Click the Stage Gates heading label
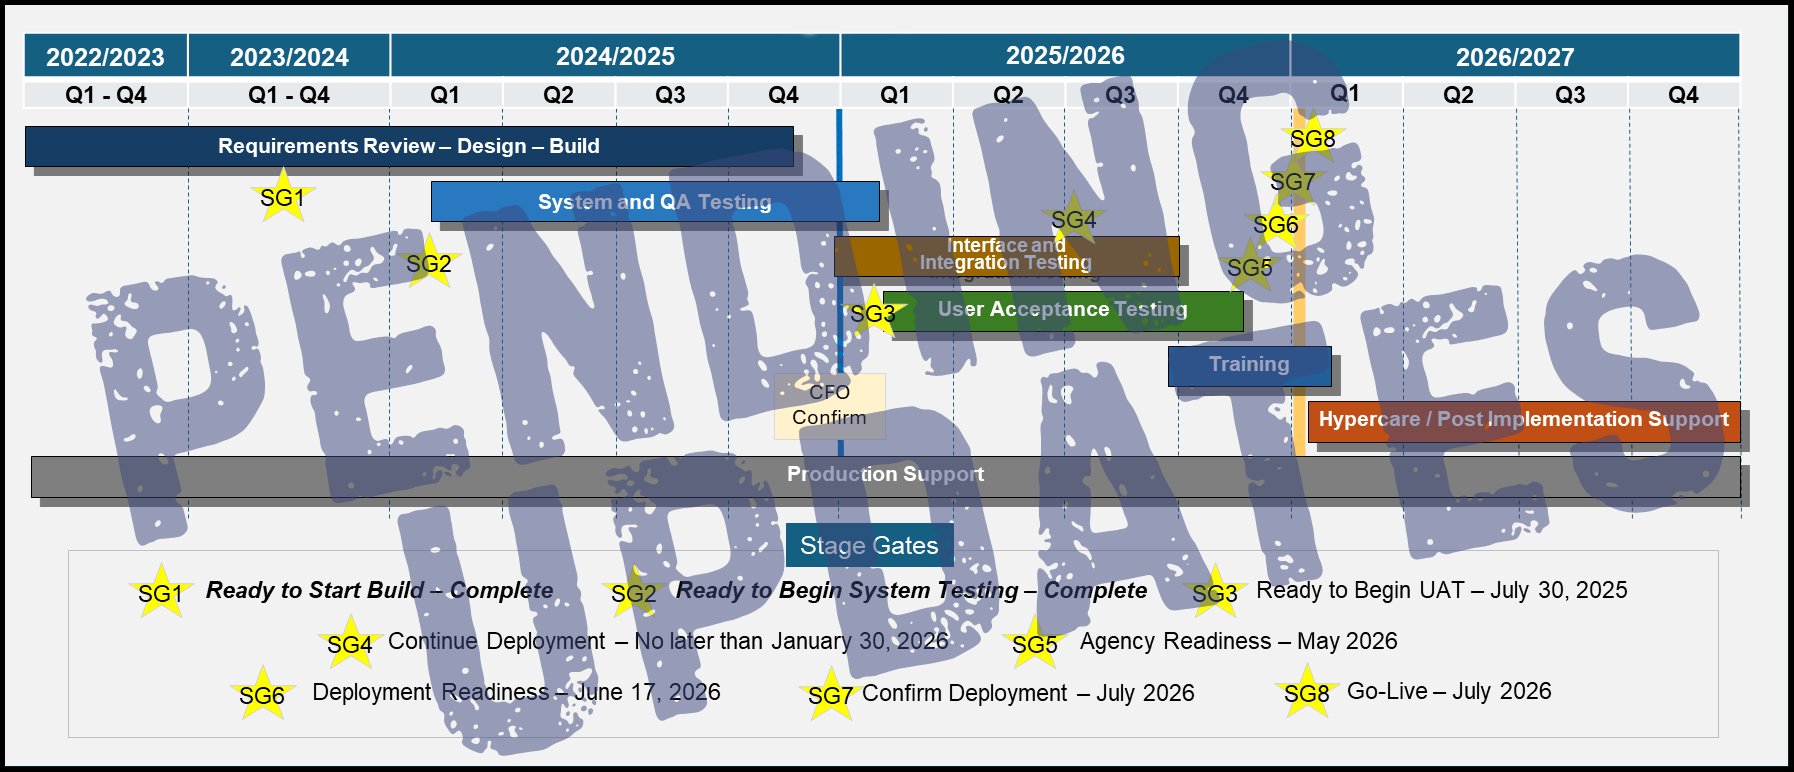Screen dimensions: 1794x772 click(869, 545)
